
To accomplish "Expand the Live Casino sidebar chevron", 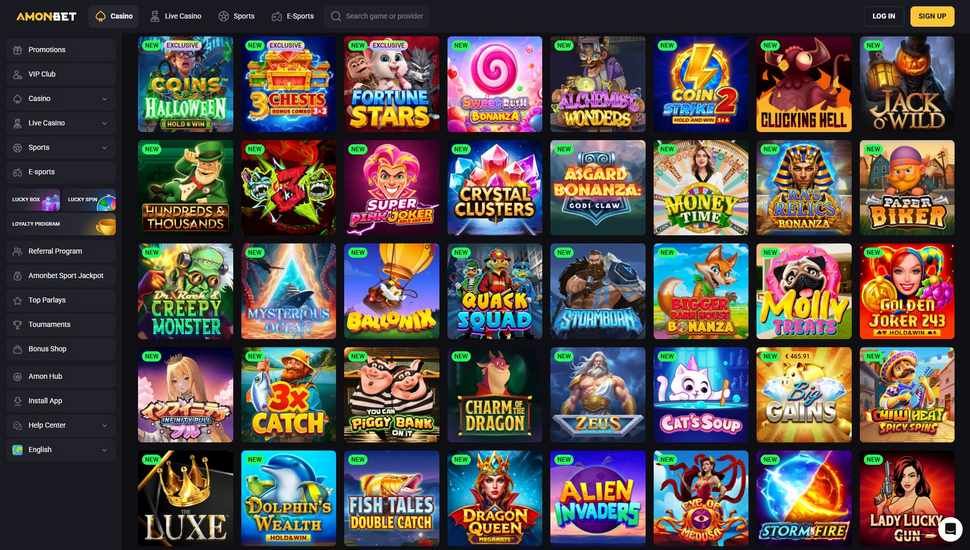I will pyautogui.click(x=104, y=123).
